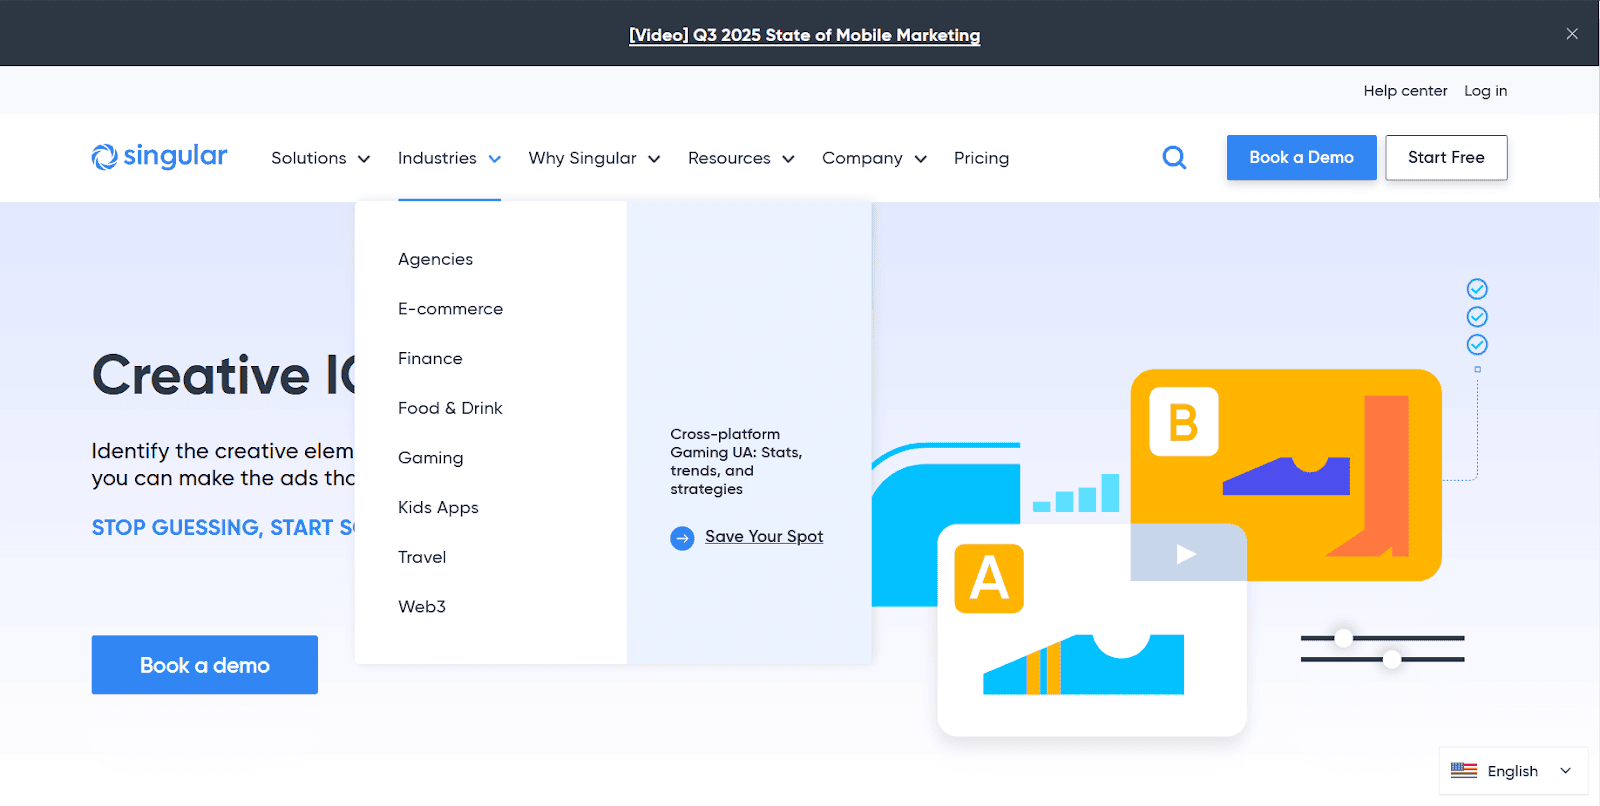Click the white letter B tile icon

click(x=1184, y=422)
